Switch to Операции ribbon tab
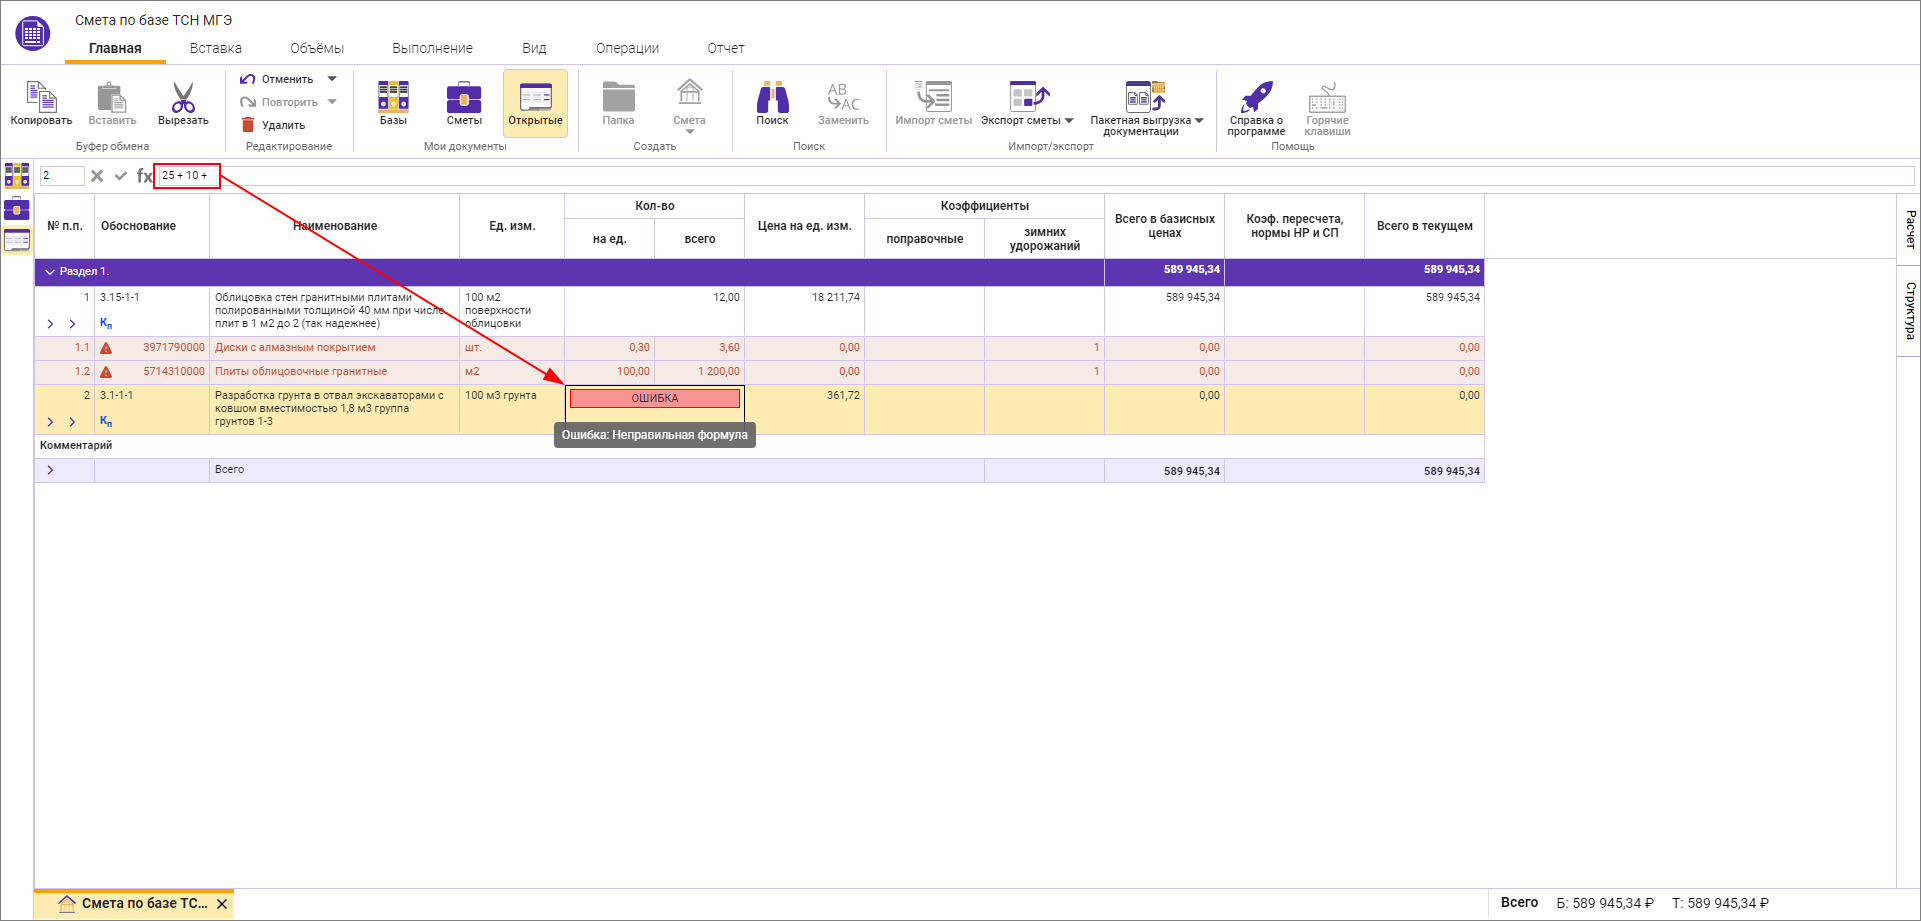The width and height of the screenshot is (1921, 921). [x=627, y=48]
